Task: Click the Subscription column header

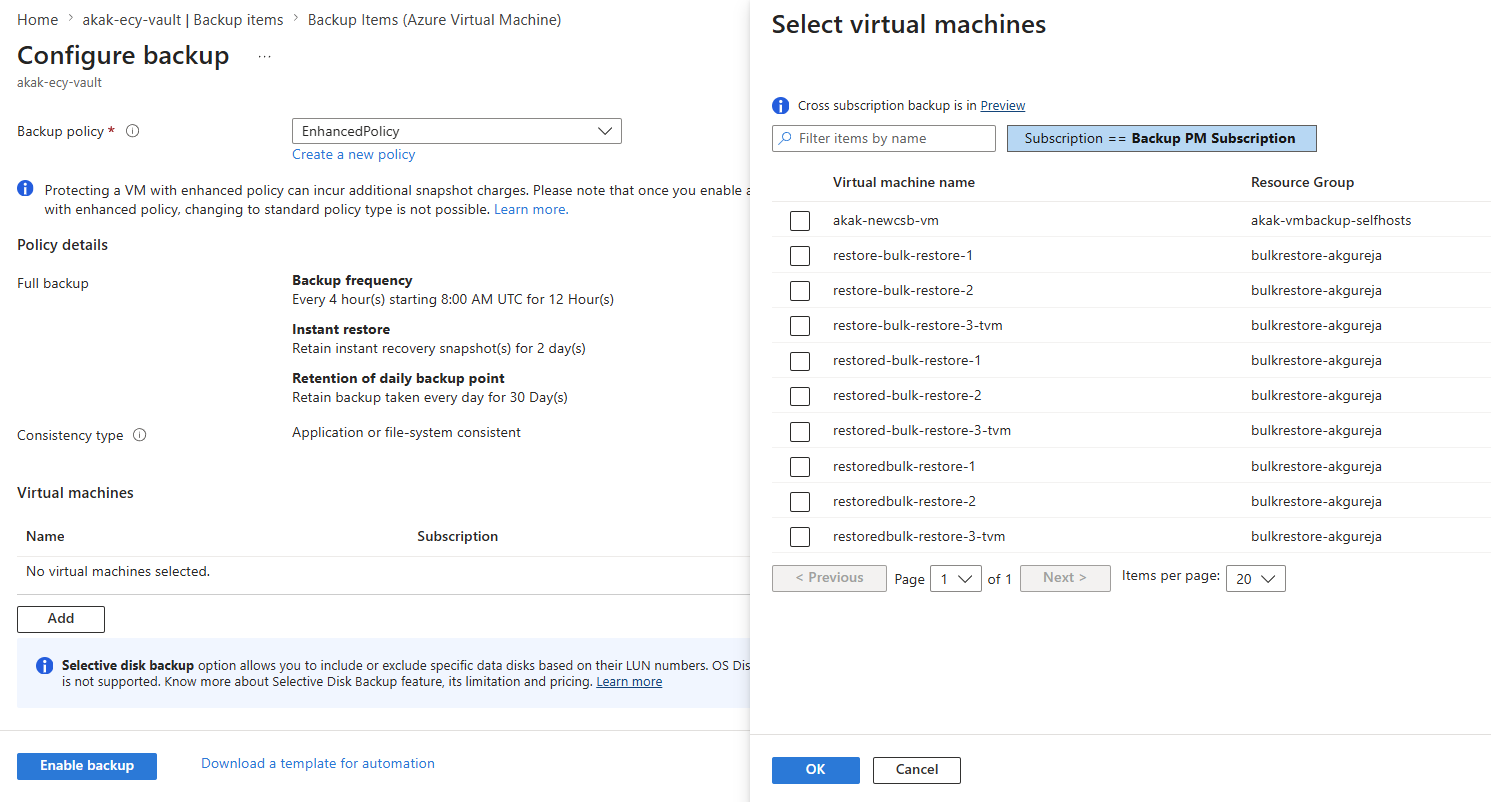Action: [x=458, y=536]
